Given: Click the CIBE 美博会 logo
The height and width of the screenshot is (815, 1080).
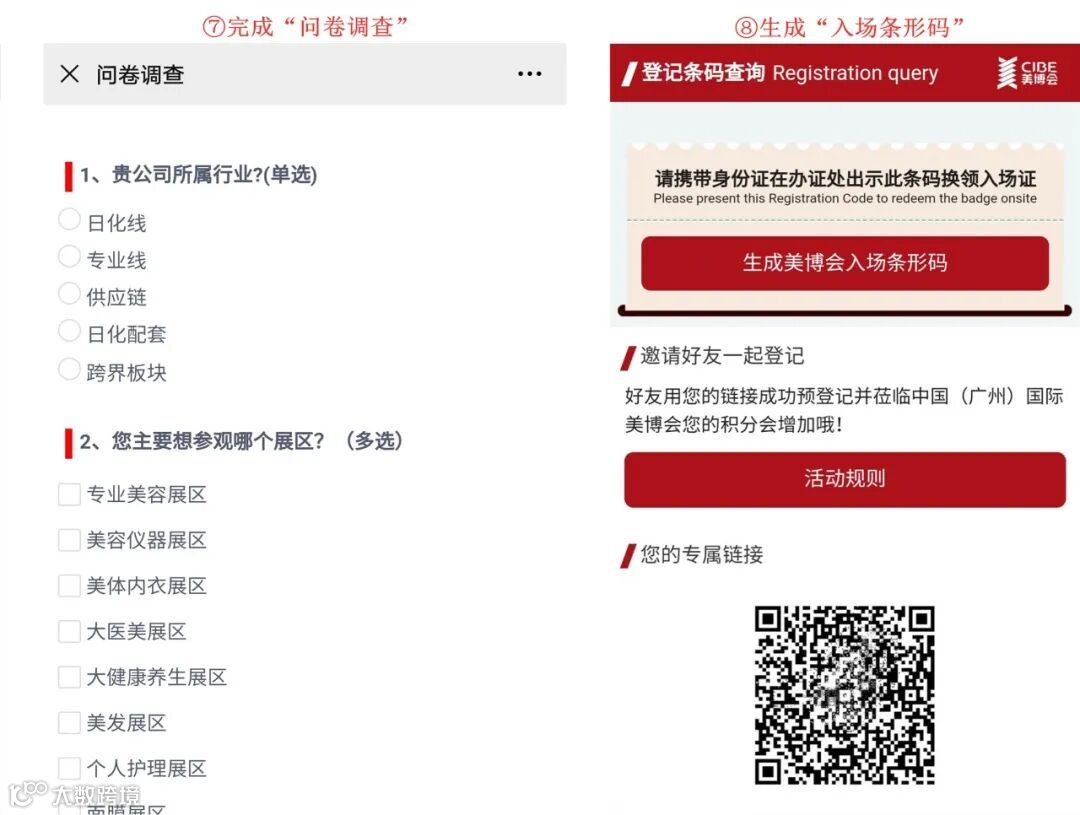Looking at the screenshot, I should 1026,73.
